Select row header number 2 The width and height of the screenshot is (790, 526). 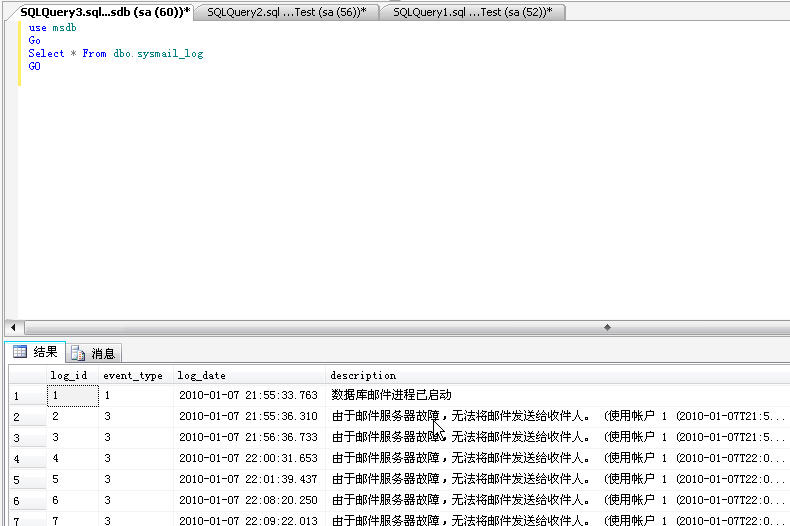click(x=28, y=417)
